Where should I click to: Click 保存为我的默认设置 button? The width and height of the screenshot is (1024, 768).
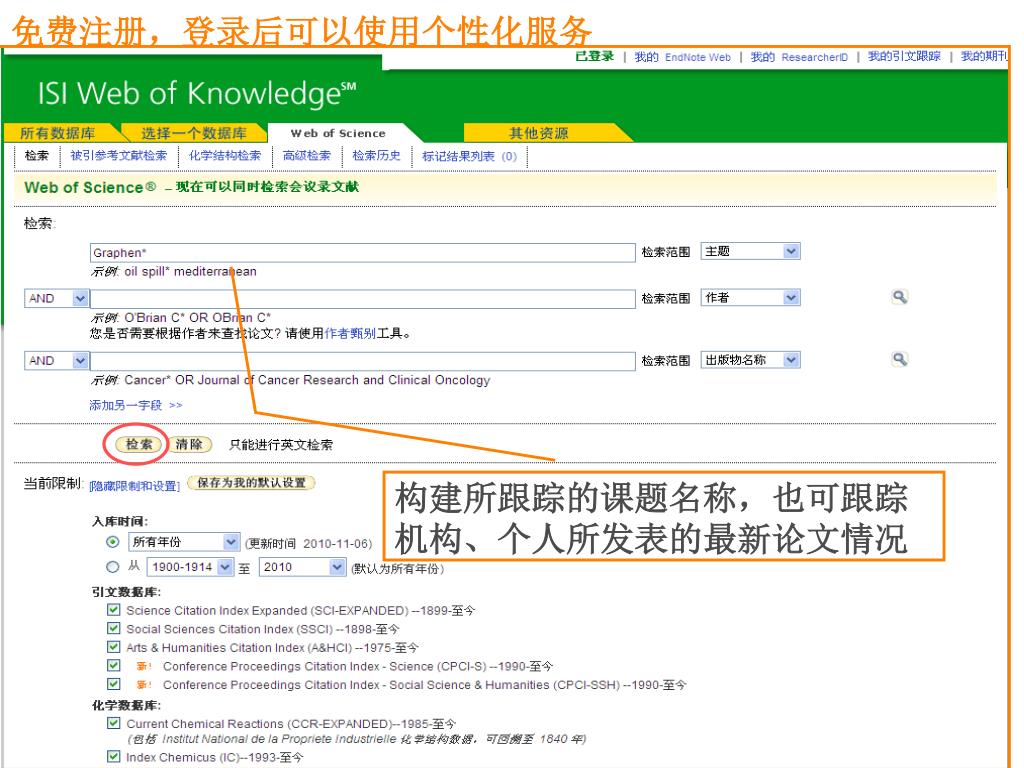click(x=250, y=483)
